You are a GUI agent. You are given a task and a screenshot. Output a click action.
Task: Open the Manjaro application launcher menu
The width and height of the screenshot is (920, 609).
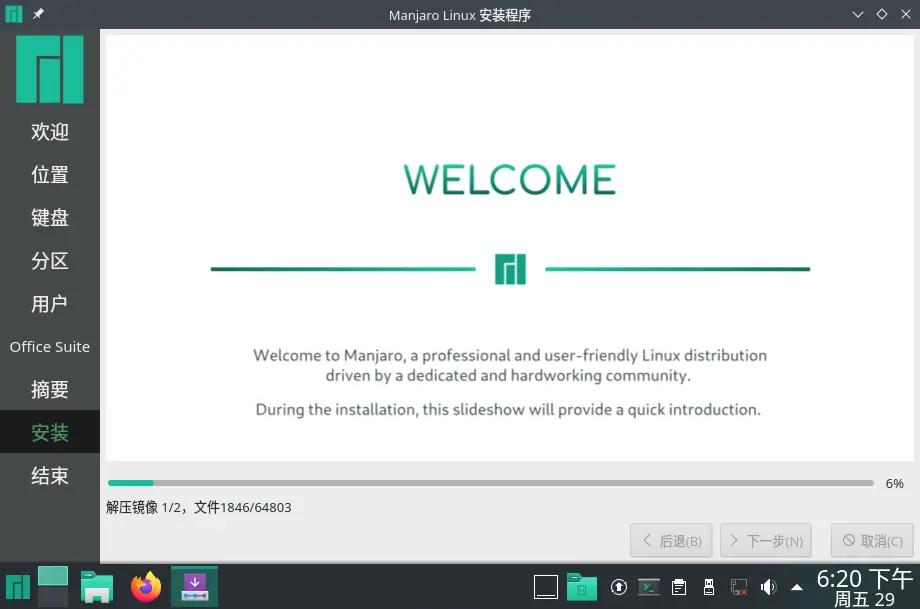[17, 587]
